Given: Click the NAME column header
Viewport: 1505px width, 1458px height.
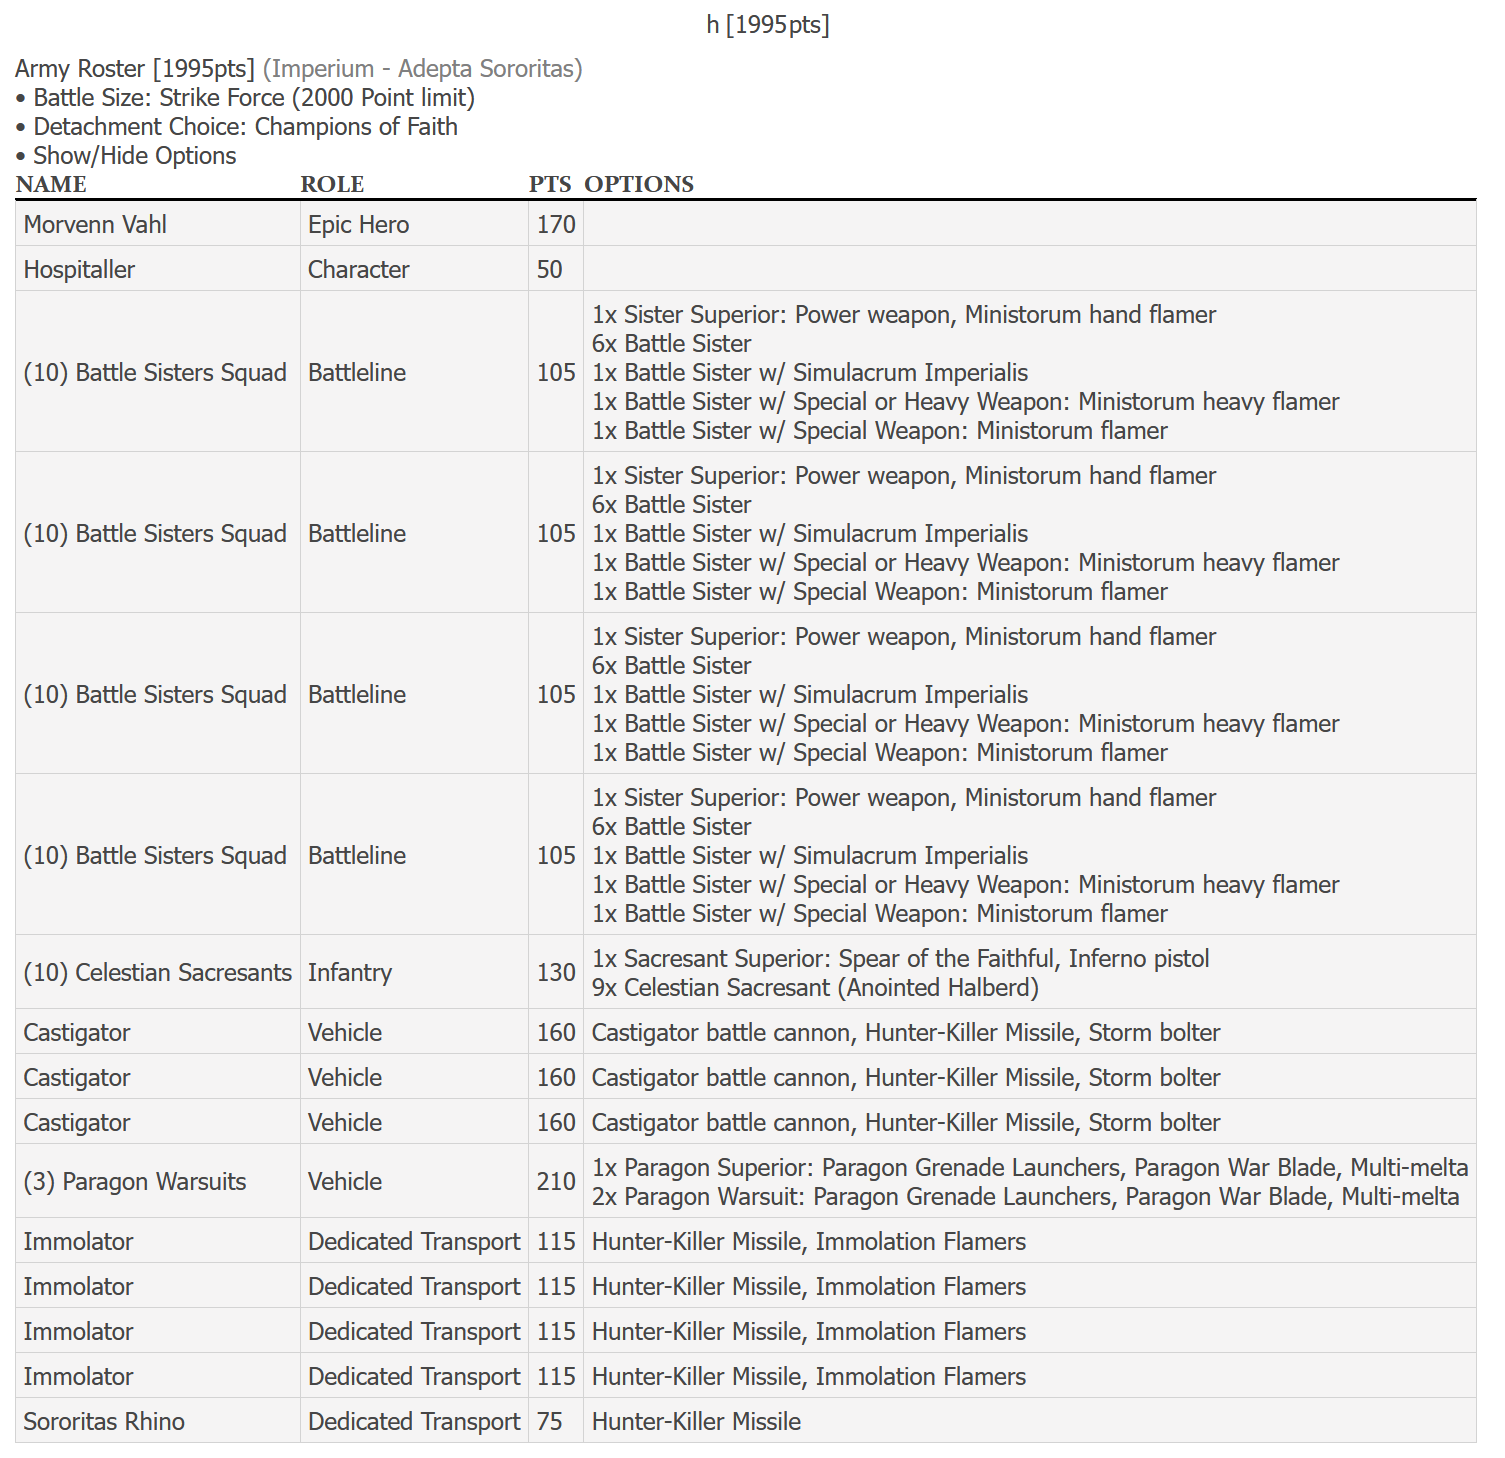Looking at the screenshot, I should 51,184.
